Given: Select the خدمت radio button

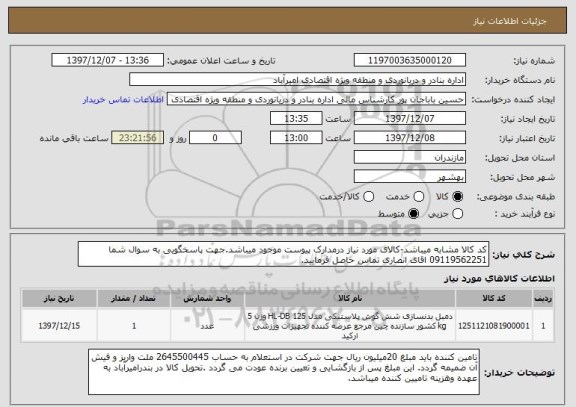Looking at the screenshot, I should 419,197.
